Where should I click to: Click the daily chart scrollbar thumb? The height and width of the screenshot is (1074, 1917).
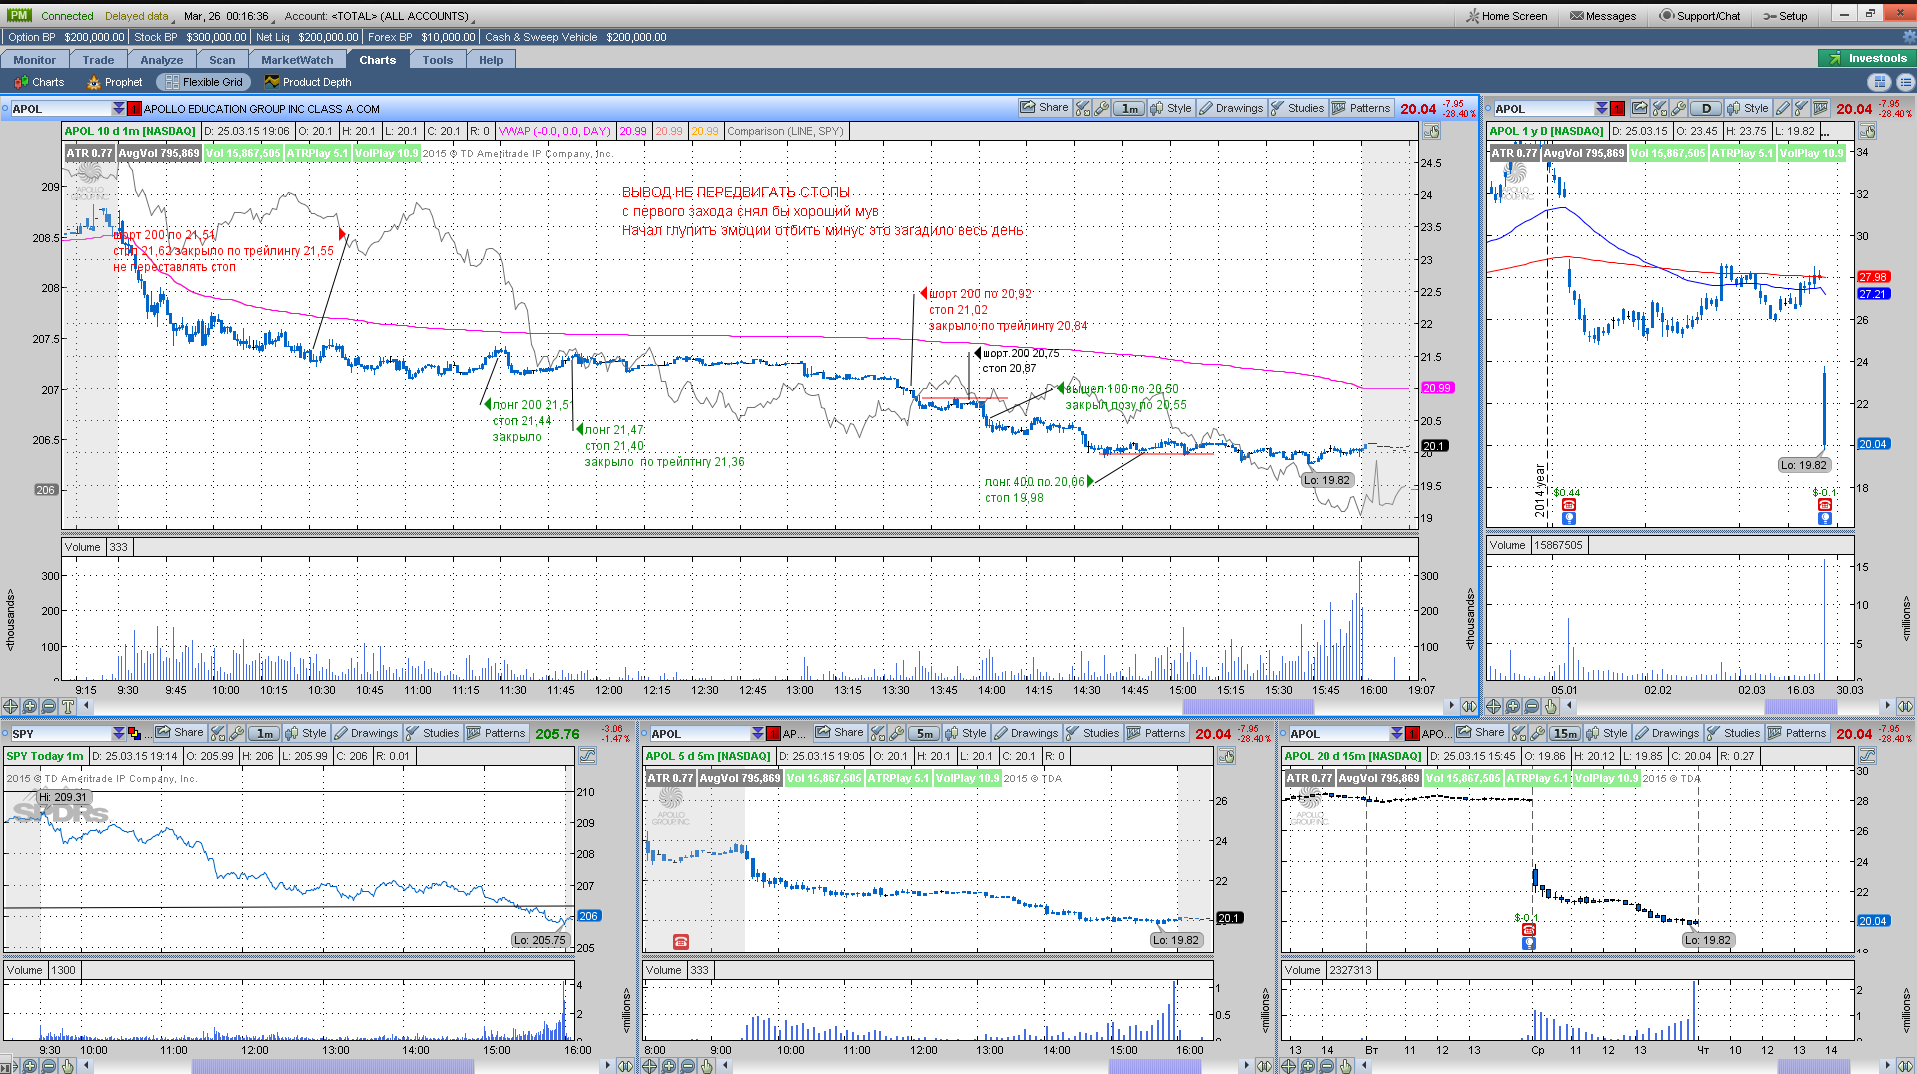click(1800, 706)
